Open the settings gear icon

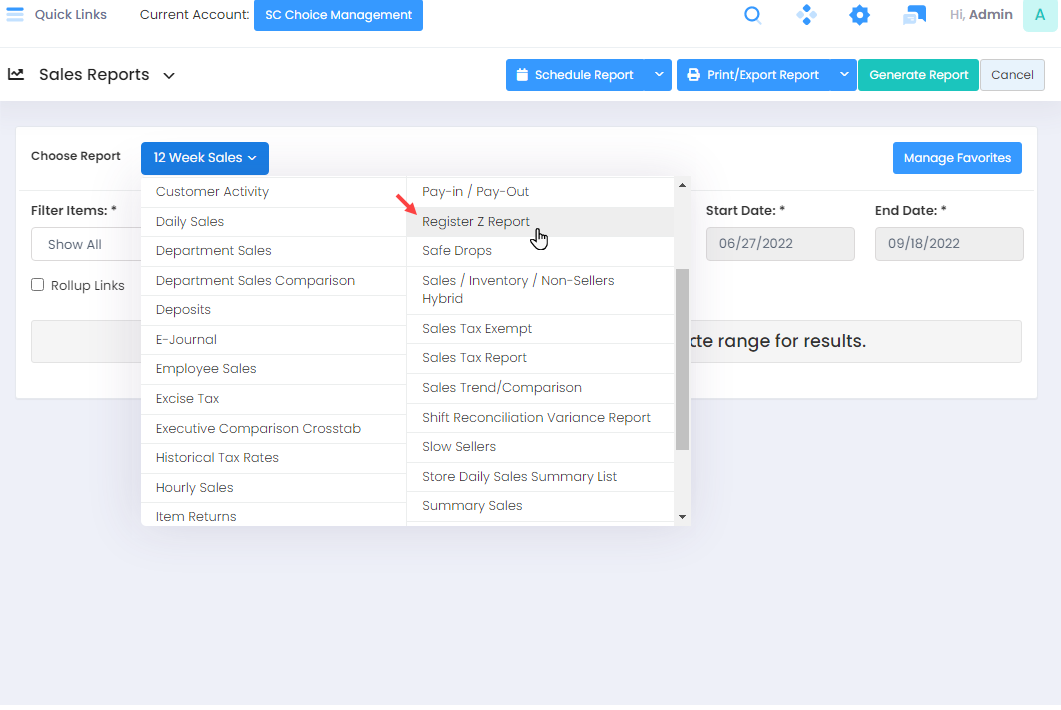pyautogui.click(x=859, y=15)
